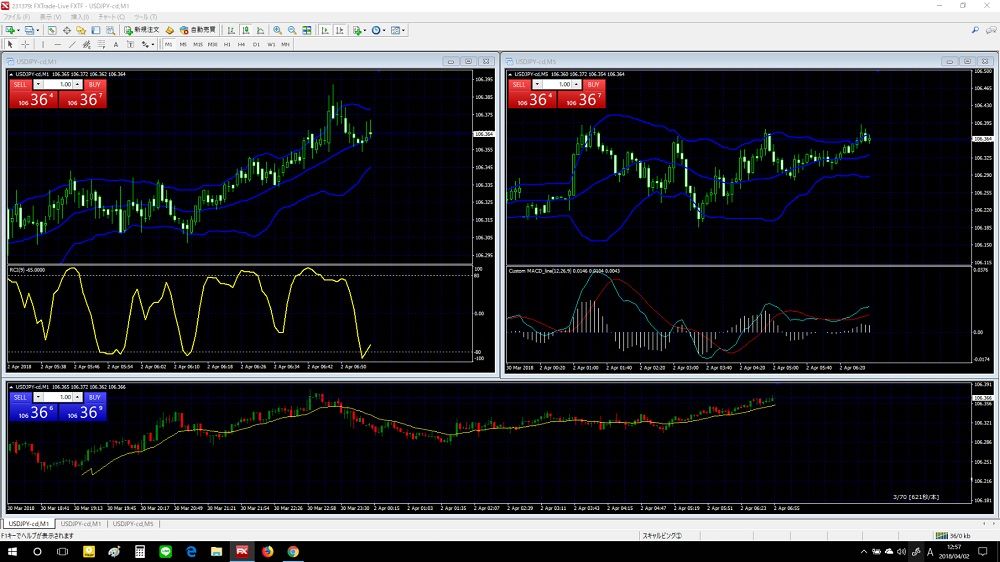Screen dimensions: 1000x562
Task: Select the arrow cursor tool
Action: pyautogui.click(x=10, y=45)
